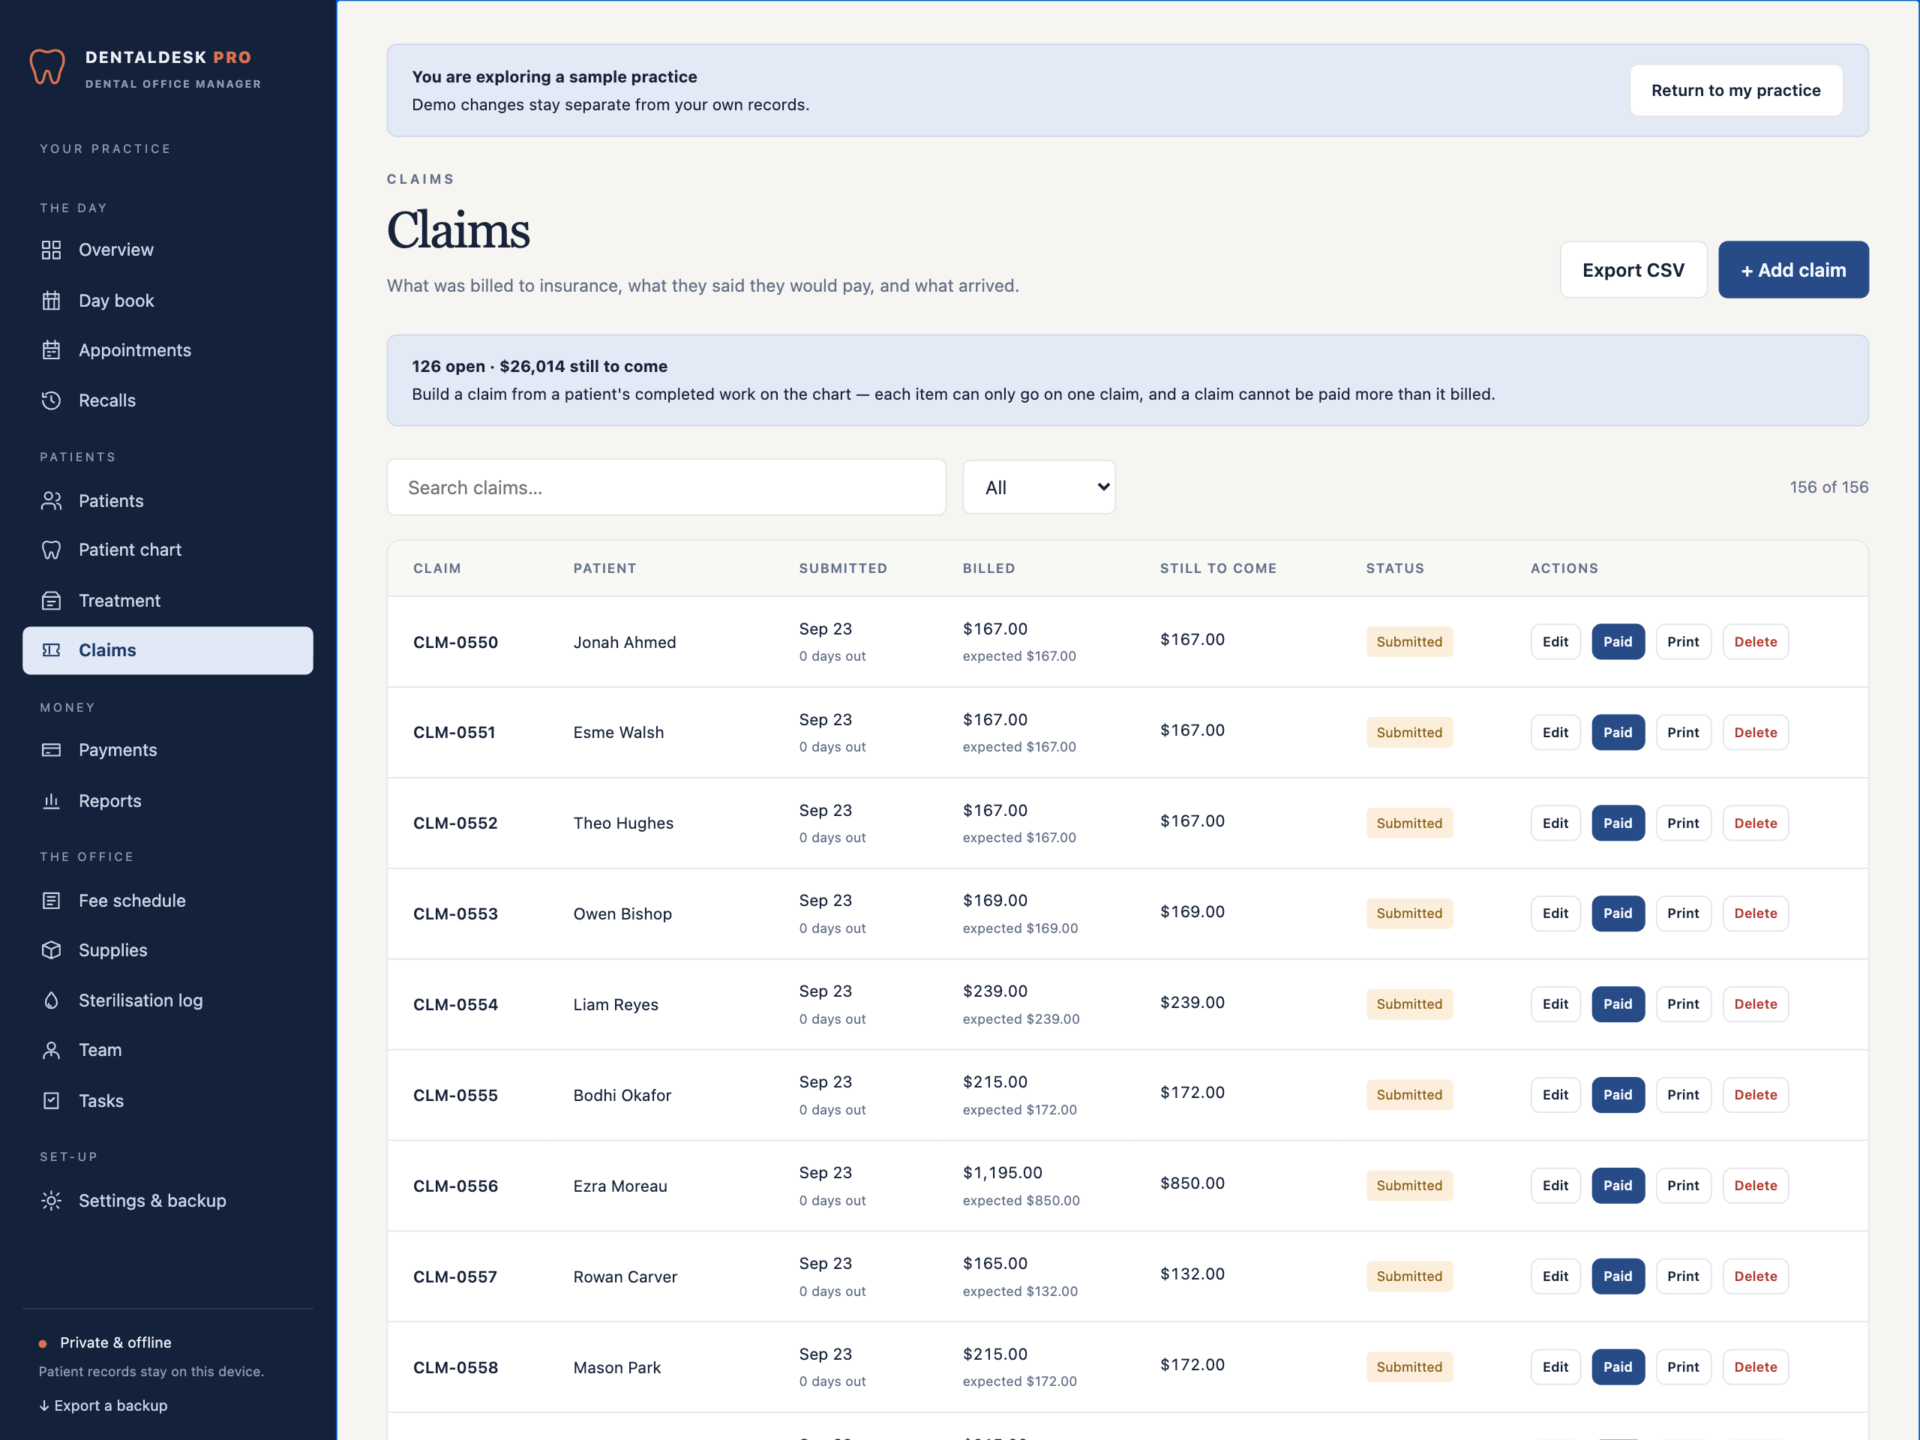Open the Recalls section
This screenshot has width=1920, height=1440.
[x=168, y=400]
